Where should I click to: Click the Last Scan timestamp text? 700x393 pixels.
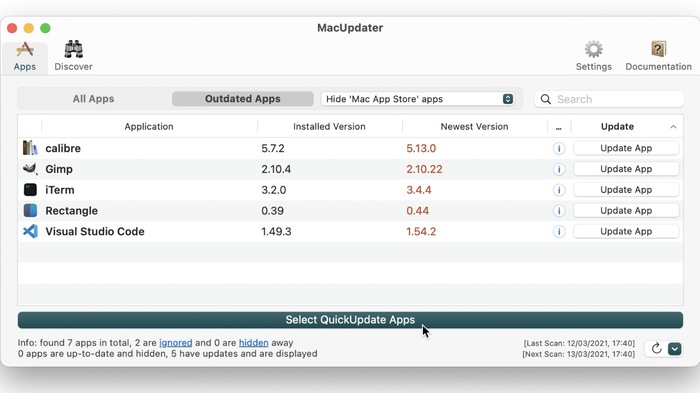pyautogui.click(x=579, y=343)
